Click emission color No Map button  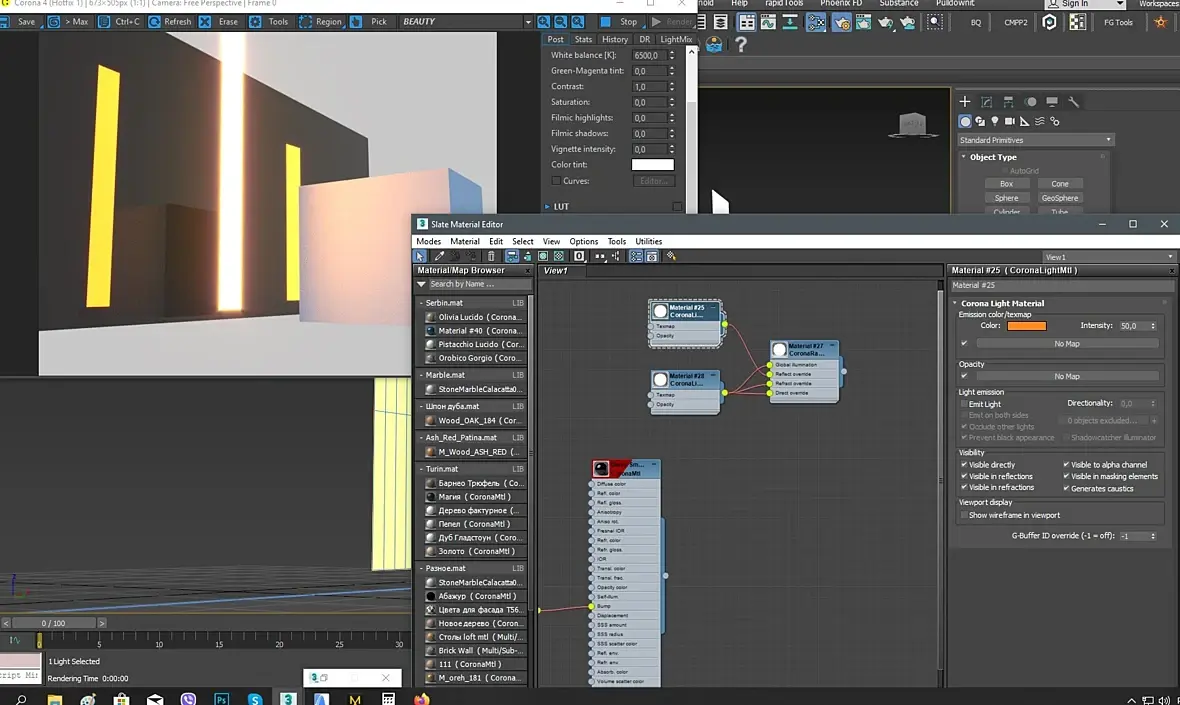(x=1067, y=344)
